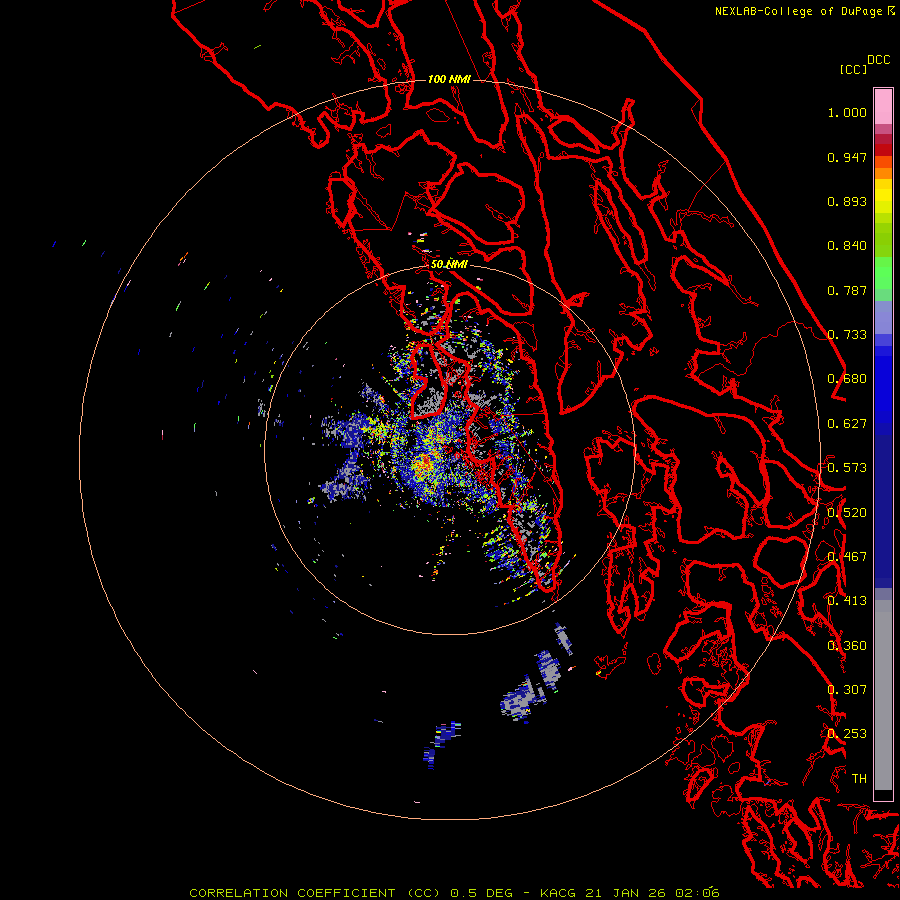The height and width of the screenshot is (900, 900).
Task: Click the 0.413 value on the color scale
Action: (847, 601)
